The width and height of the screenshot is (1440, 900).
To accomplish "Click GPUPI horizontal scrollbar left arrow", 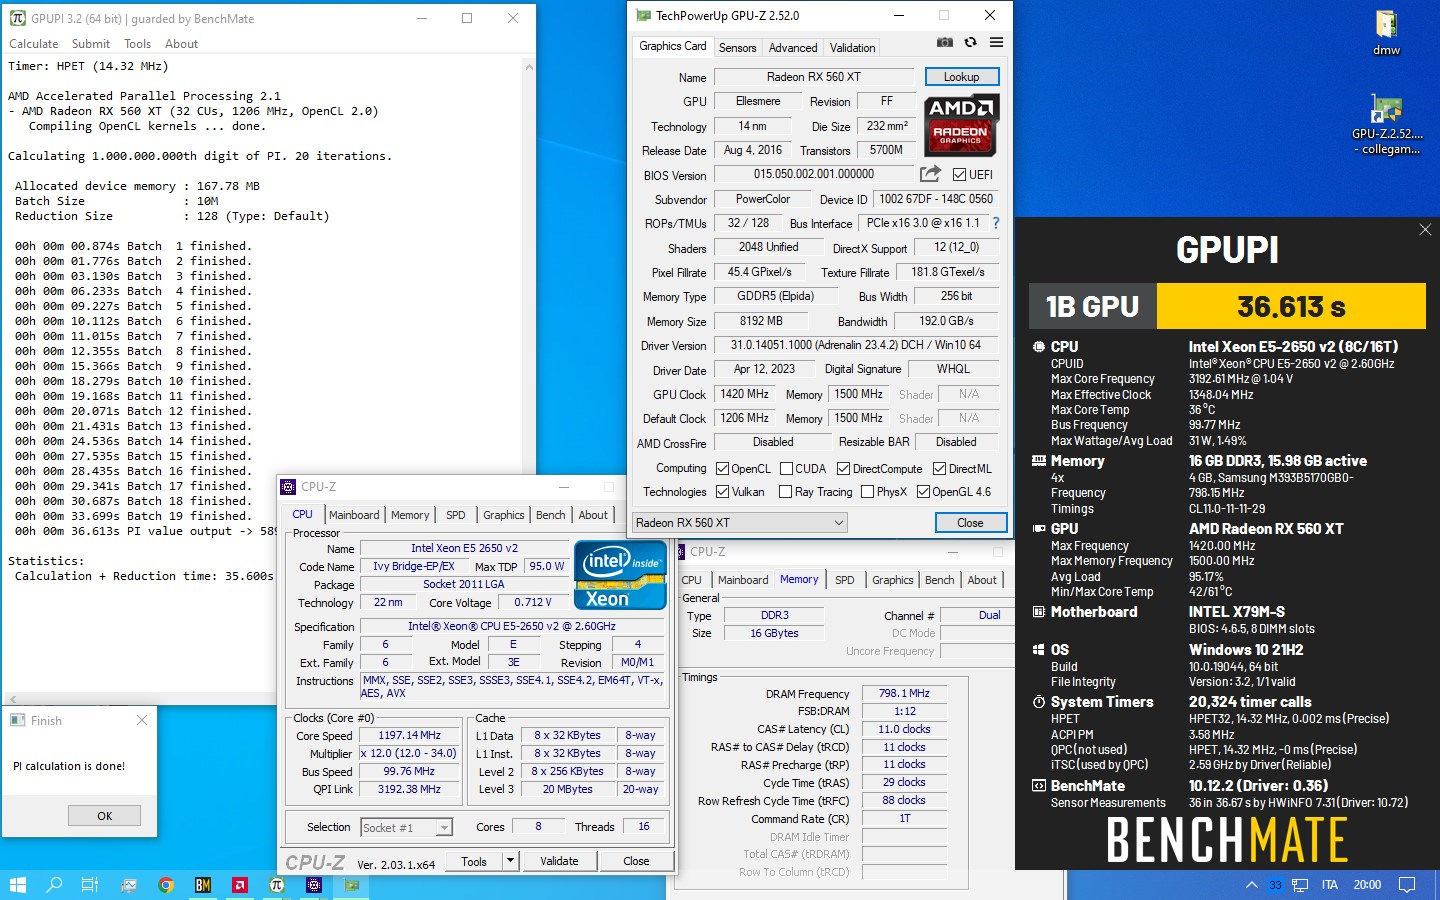I will tap(12, 699).
